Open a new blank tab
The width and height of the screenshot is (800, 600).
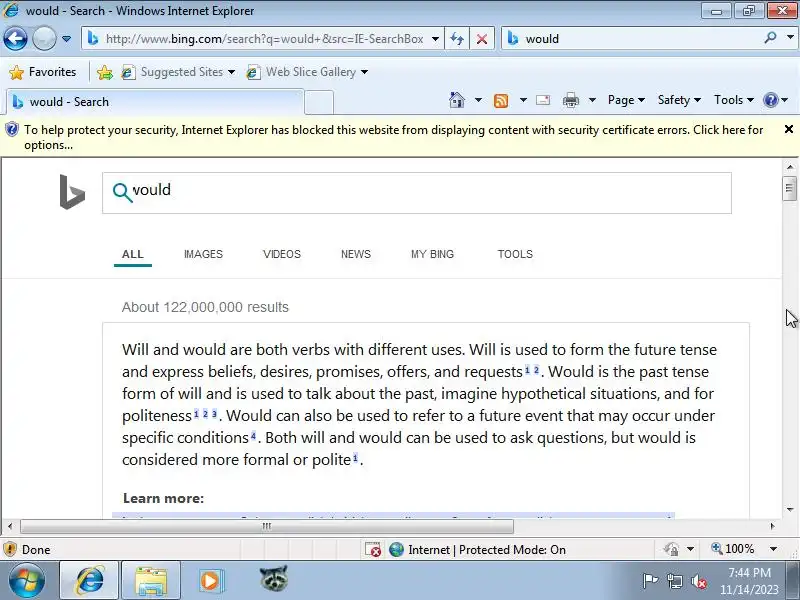pyautogui.click(x=319, y=102)
